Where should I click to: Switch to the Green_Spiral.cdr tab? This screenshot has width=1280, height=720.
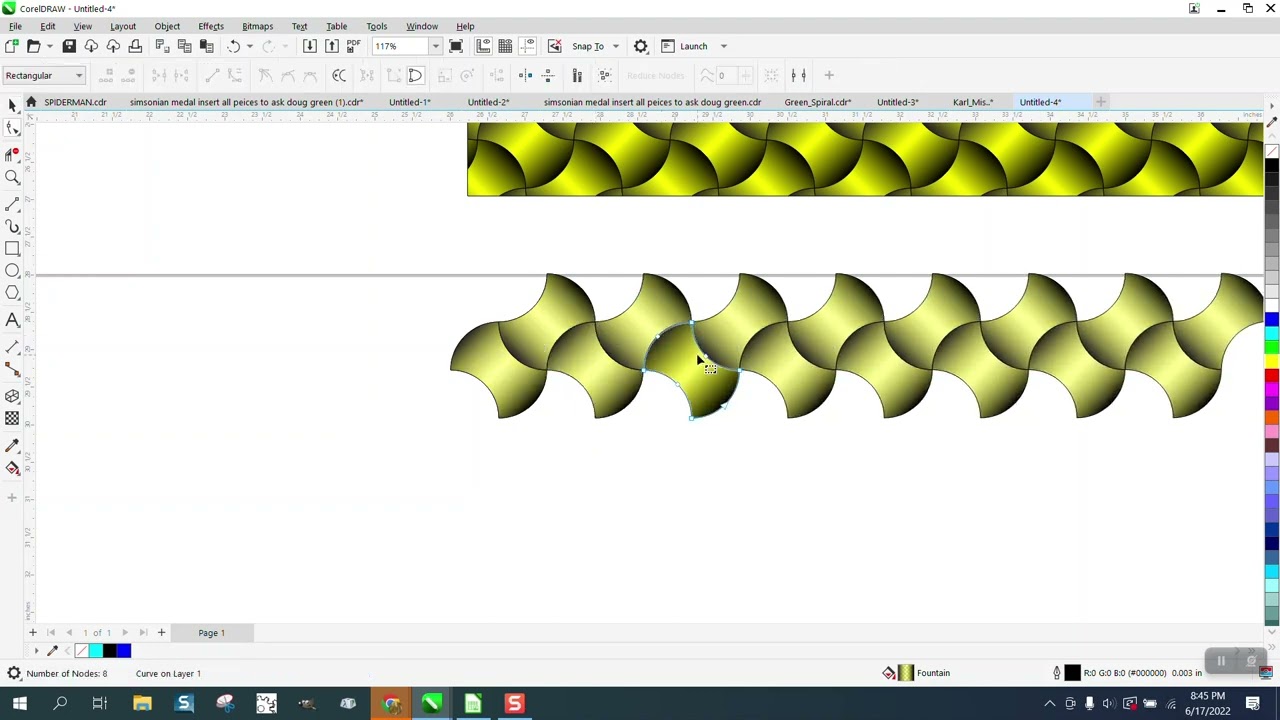(x=818, y=102)
